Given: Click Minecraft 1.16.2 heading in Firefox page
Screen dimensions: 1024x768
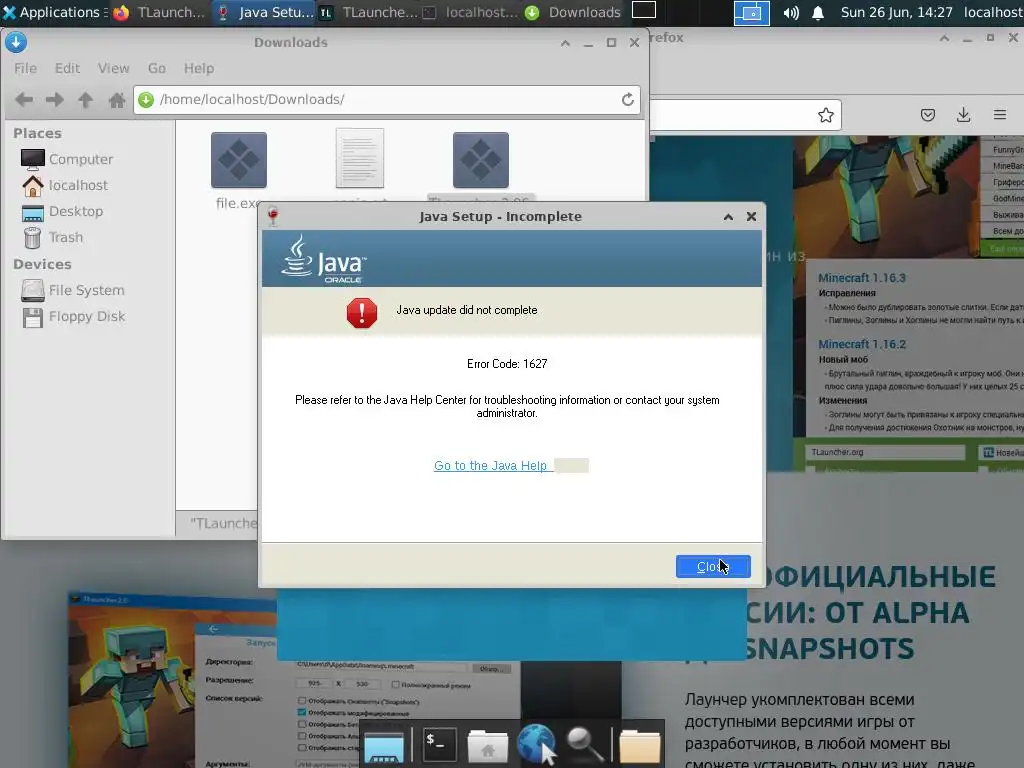Looking at the screenshot, I should point(861,344).
